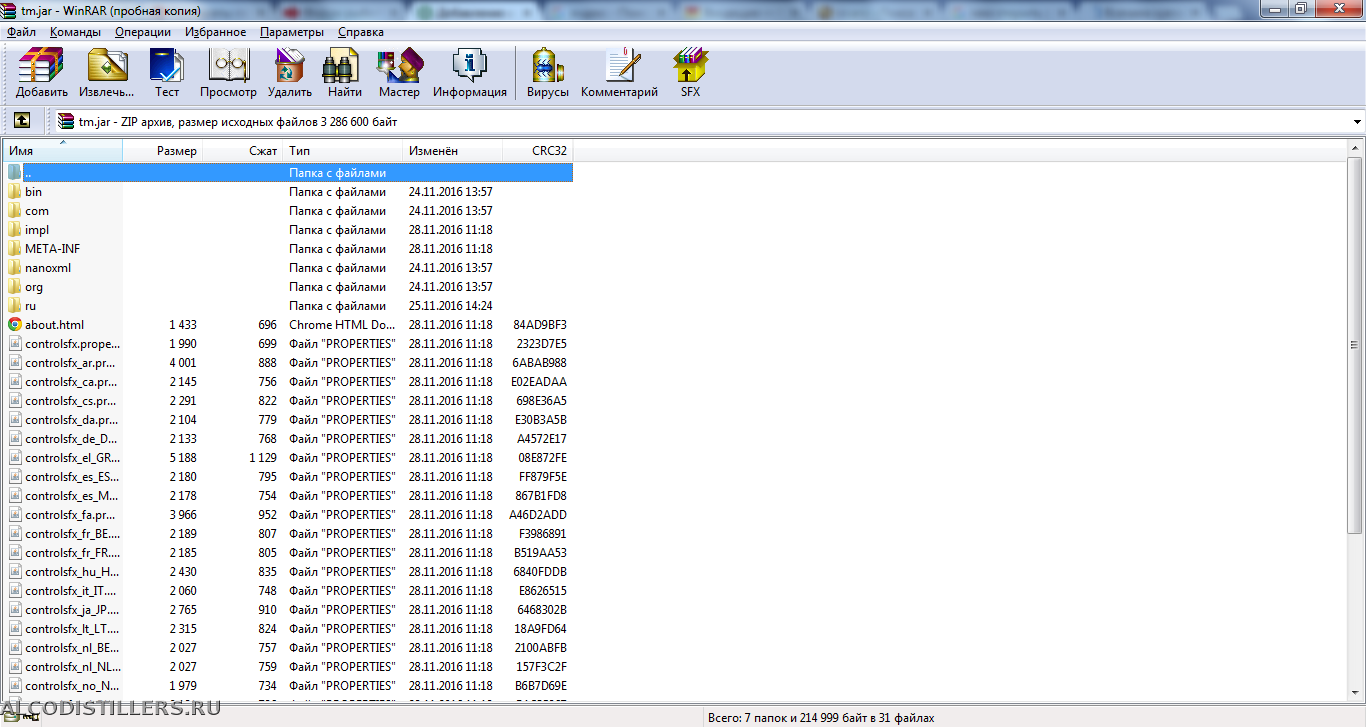Open the Параметры menu
This screenshot has width=1366, height=728.
point(291,32)
